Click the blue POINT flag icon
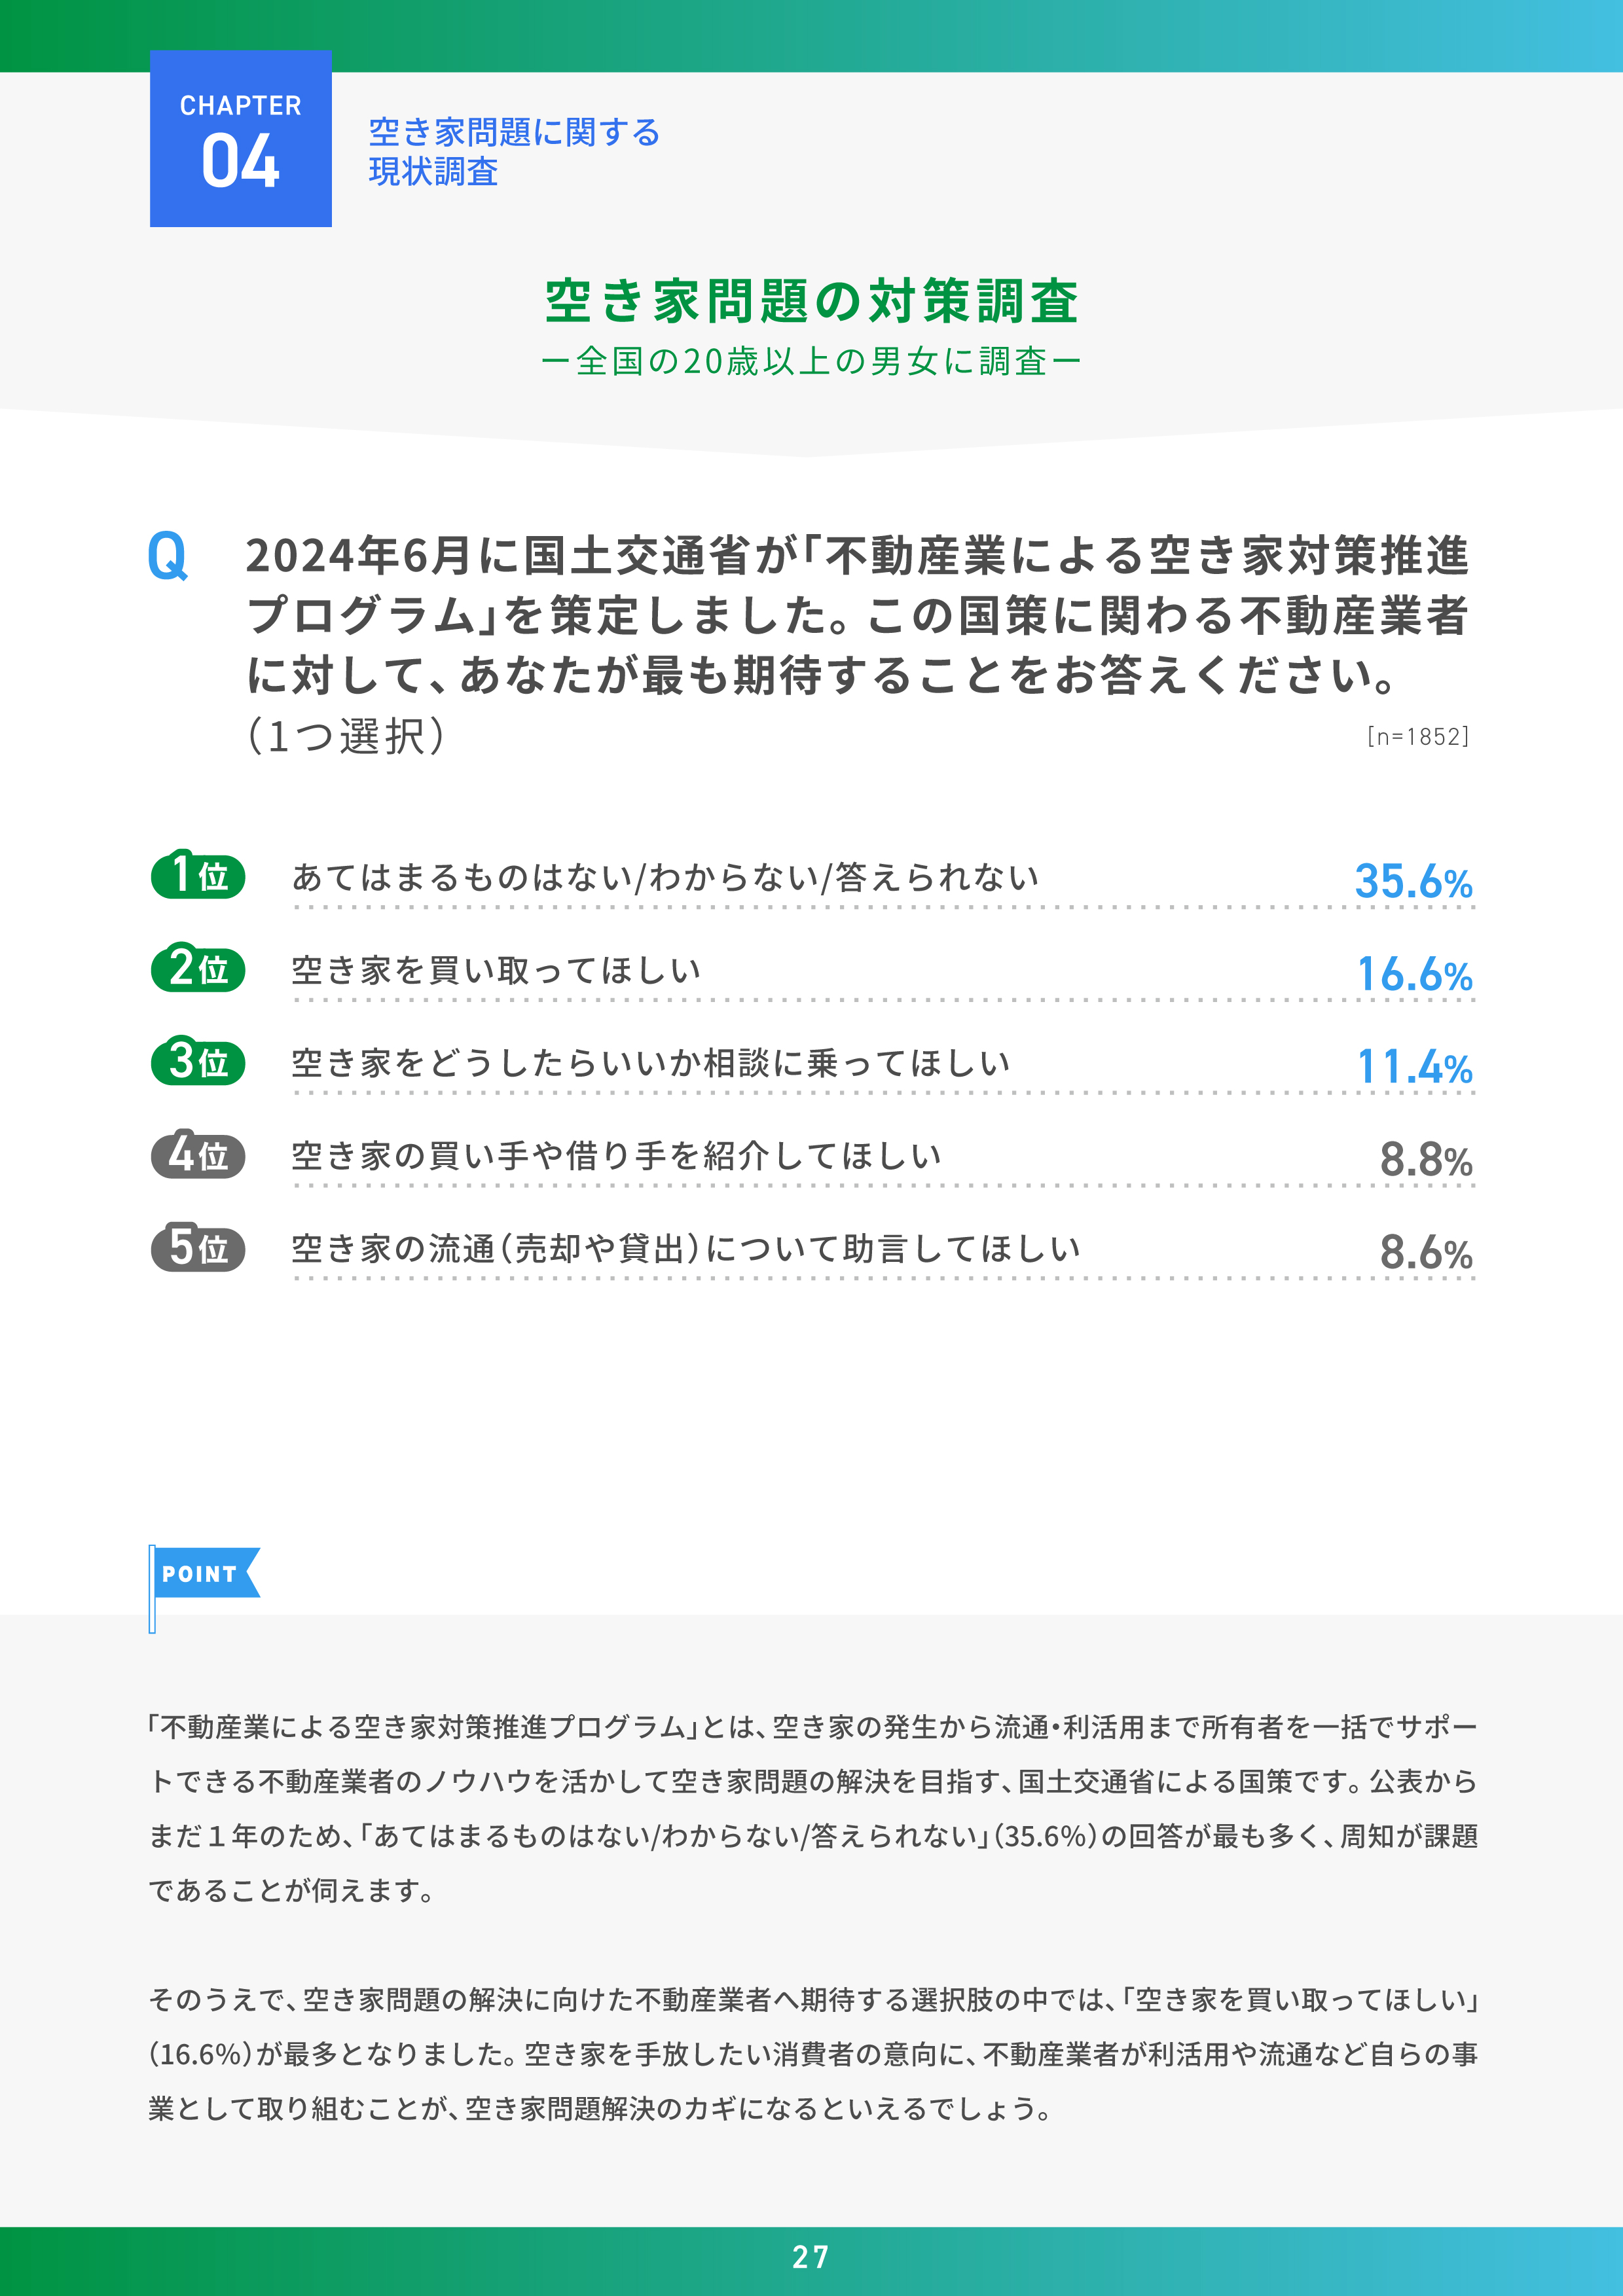 pos(204,1574)
